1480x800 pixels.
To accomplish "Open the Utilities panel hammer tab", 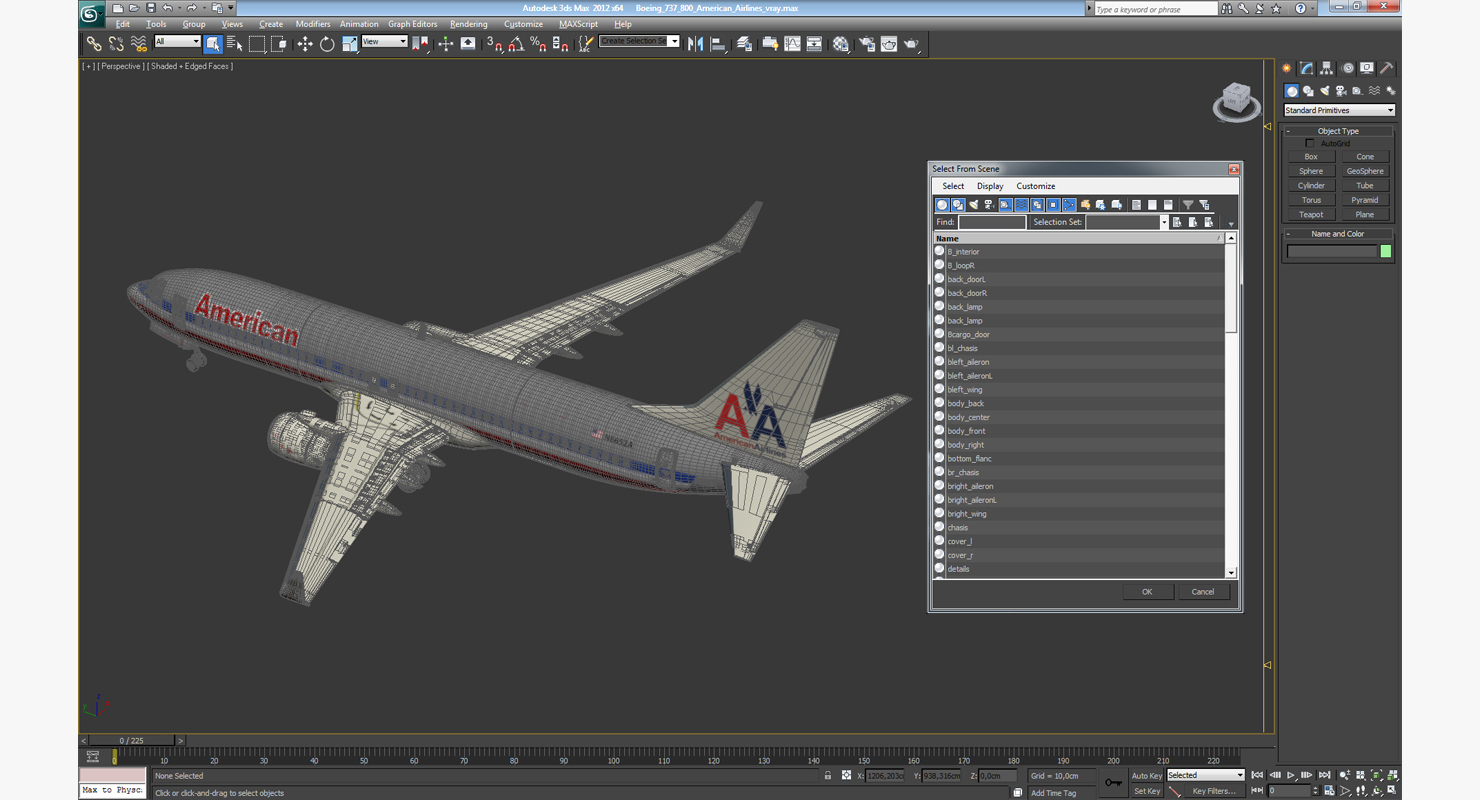I will tap(1387, 68).
